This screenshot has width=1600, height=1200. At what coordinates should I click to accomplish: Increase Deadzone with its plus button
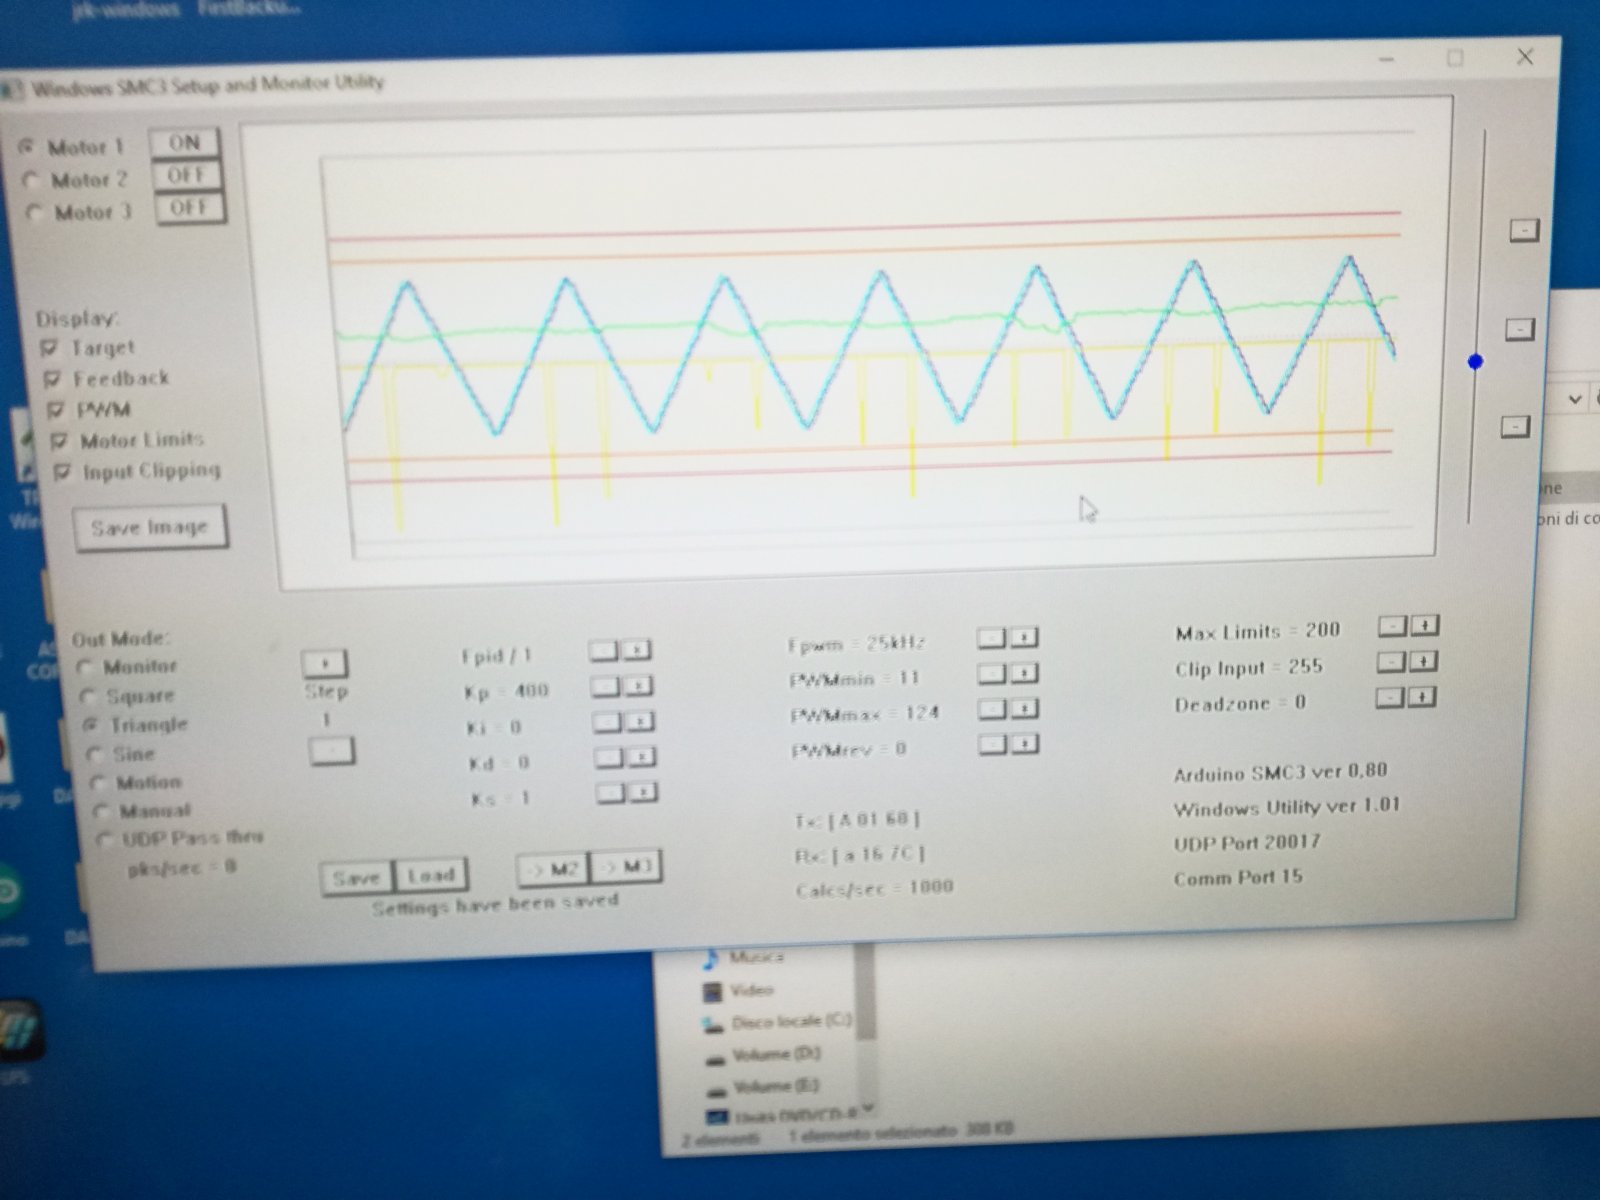point(1422,697)
